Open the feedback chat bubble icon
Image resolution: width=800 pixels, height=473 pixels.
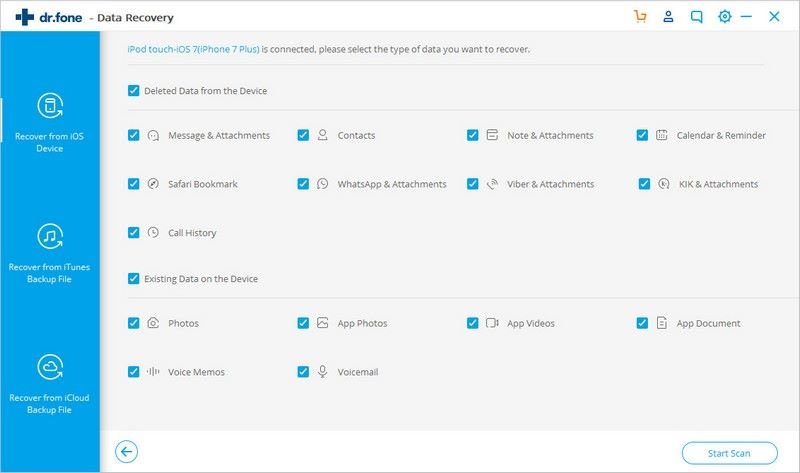[696, 17]
